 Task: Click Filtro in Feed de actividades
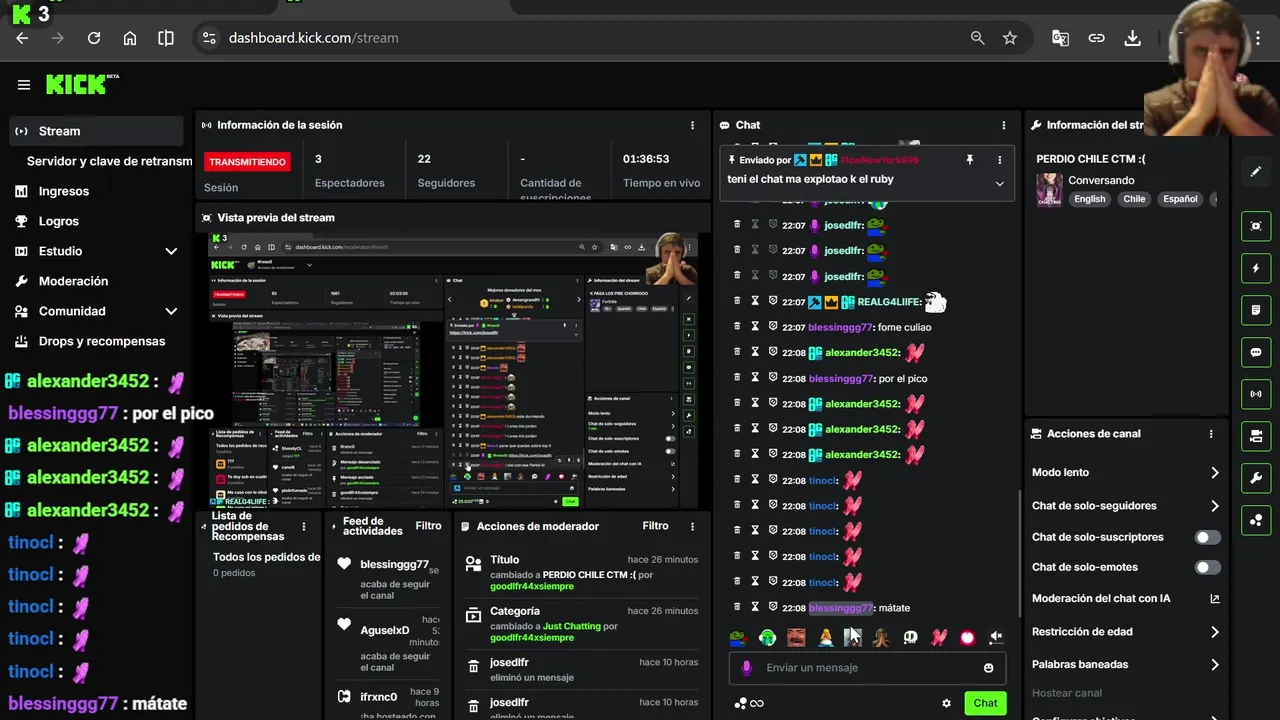[x=428, y=526]
